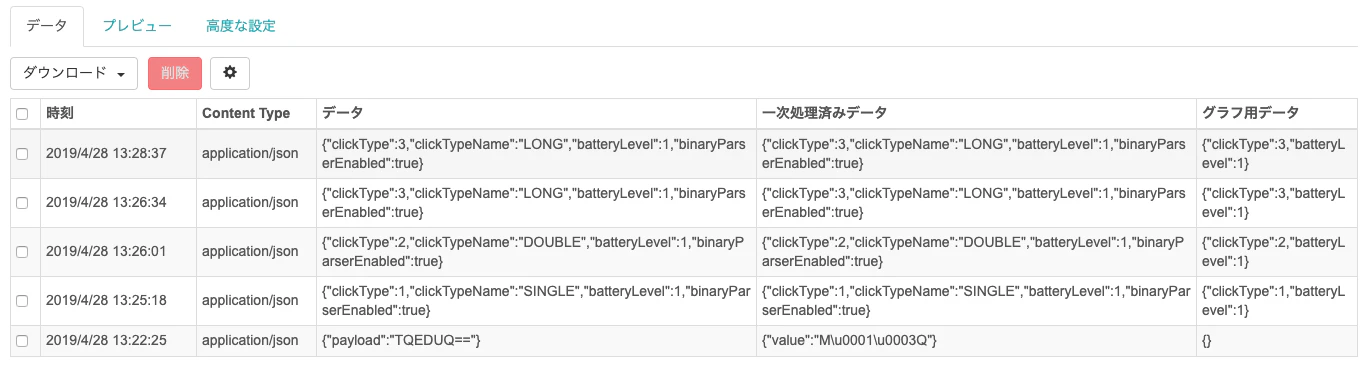Click the red 削除 button
This screenshot has height=374, width=1368.
click(175, 73)
